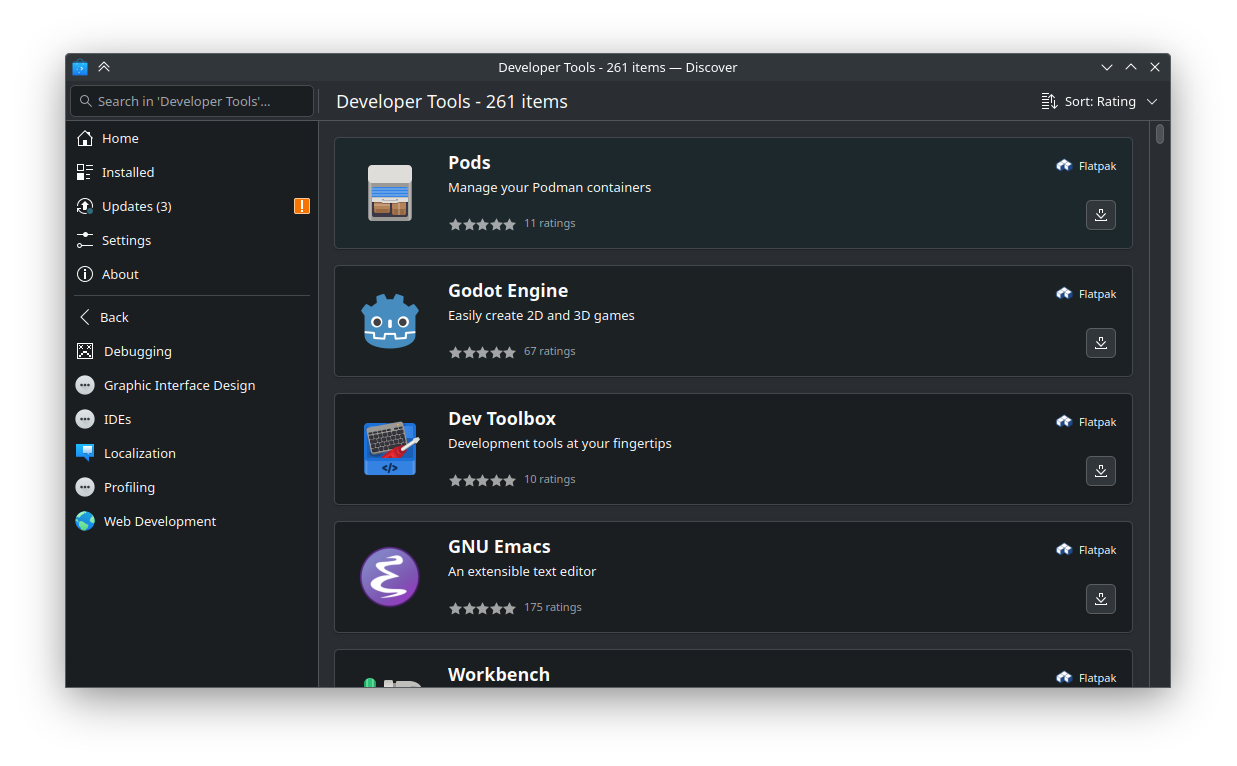Click the Dev Toolbox 10 ratings label
Viewport: 1237px width, 766px height.
pos(549,480)
